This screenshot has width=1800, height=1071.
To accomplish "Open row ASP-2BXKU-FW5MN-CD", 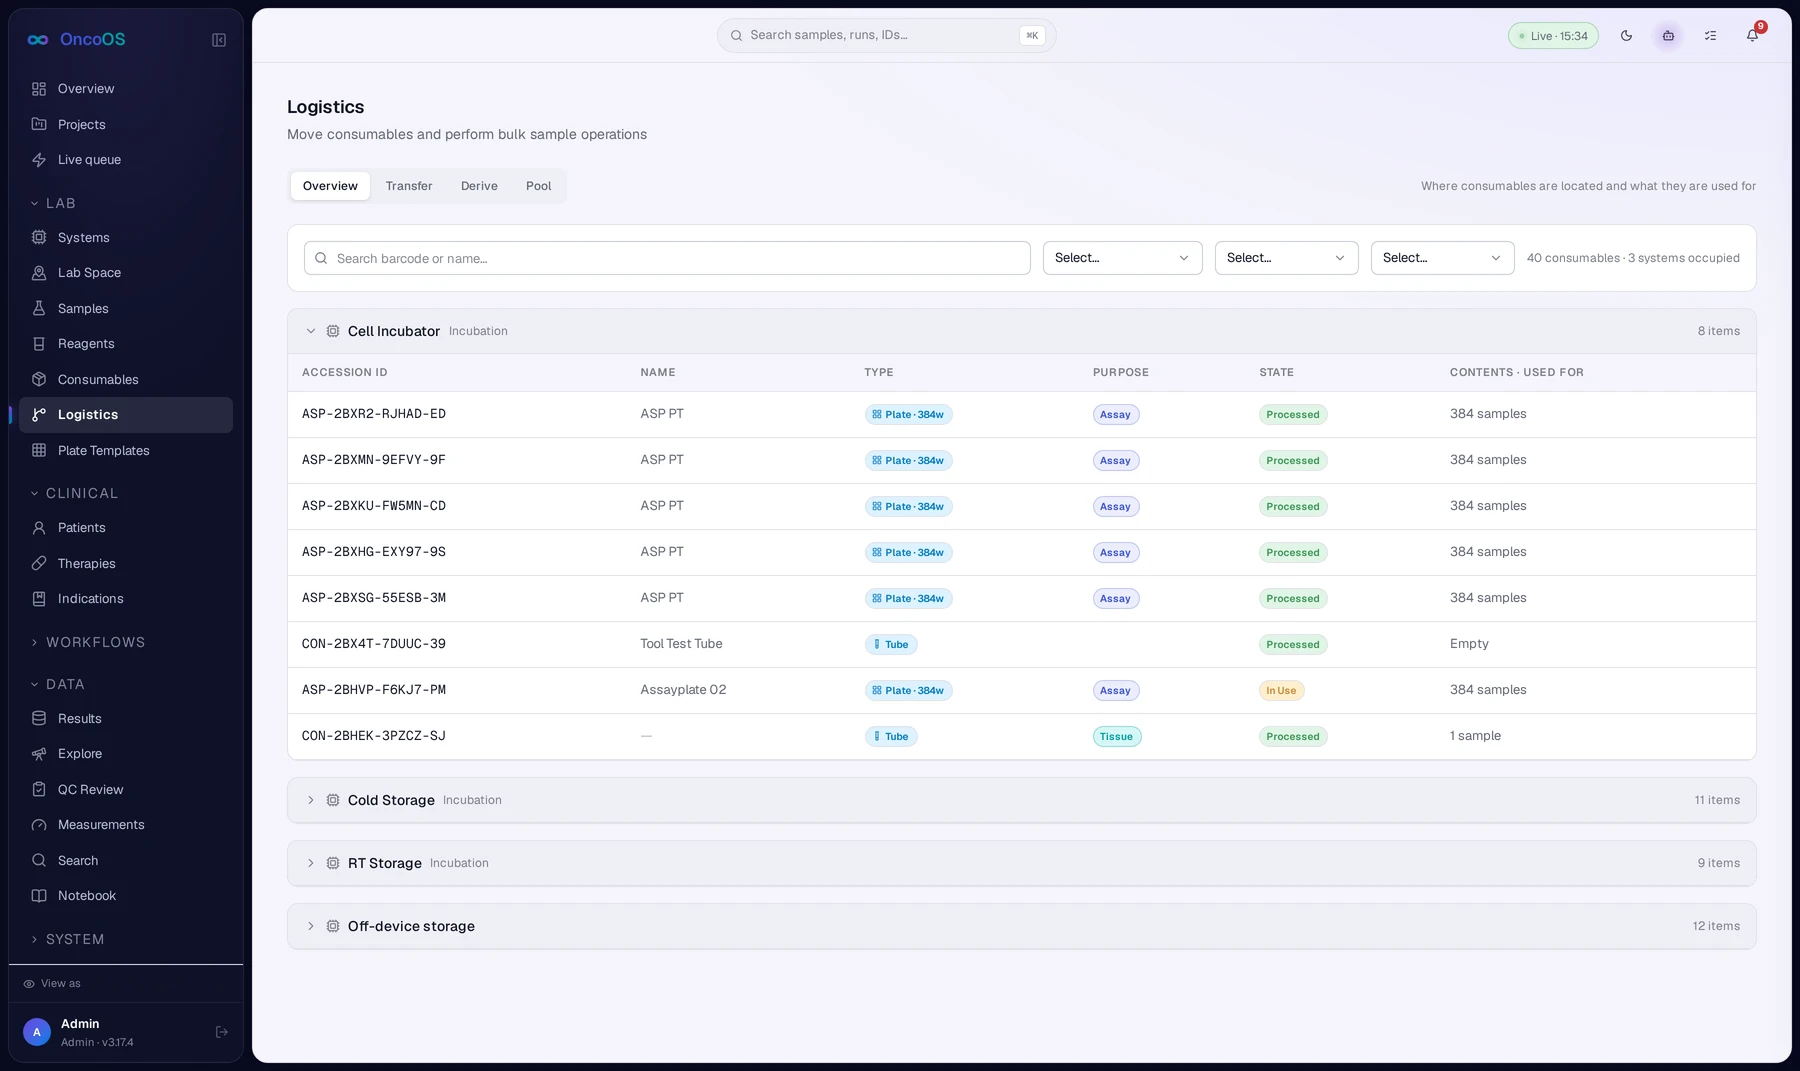I will click(x=1021, y=506).
